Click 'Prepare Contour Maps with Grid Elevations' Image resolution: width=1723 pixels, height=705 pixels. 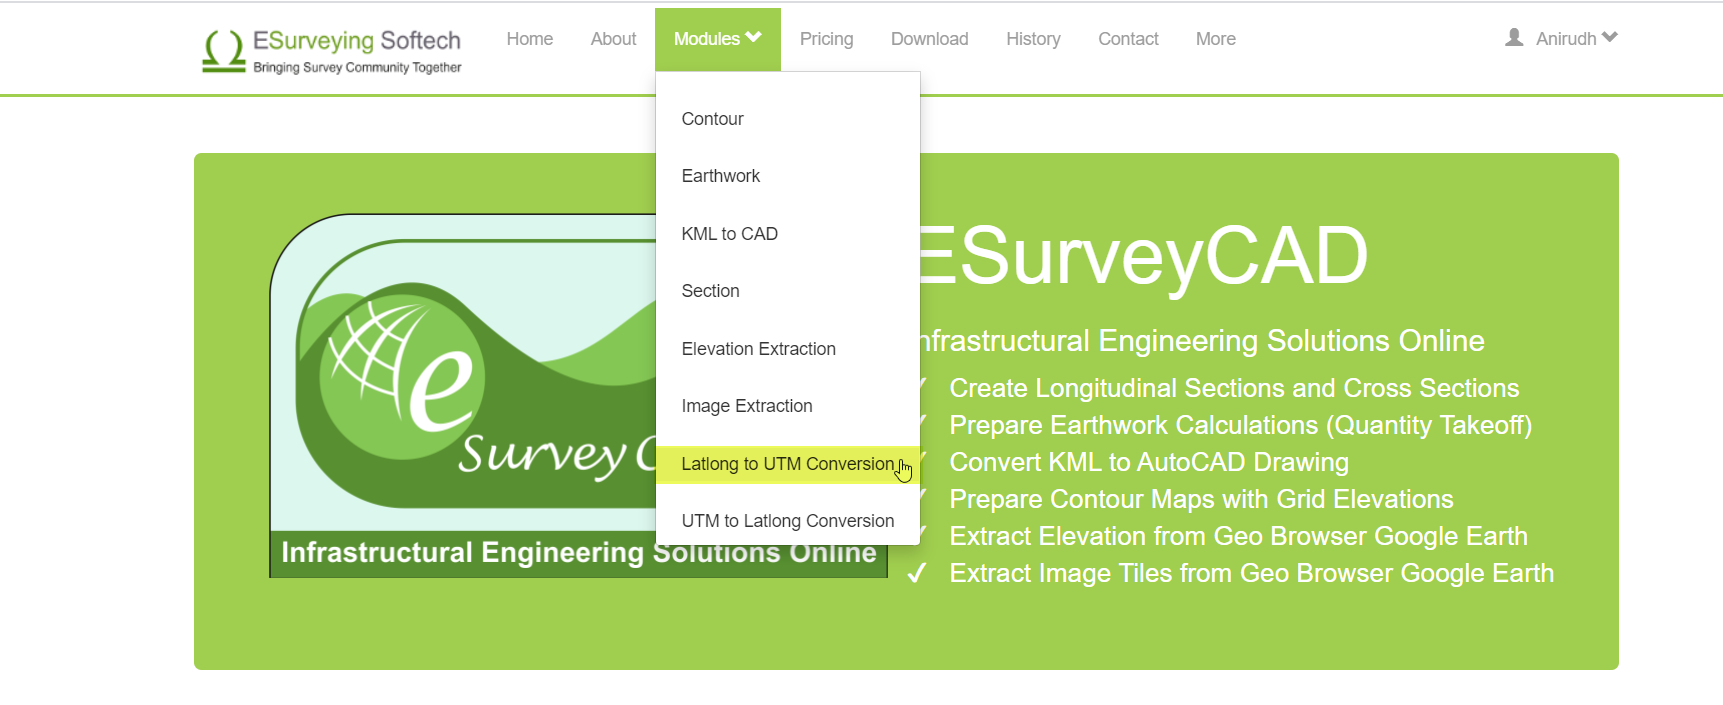1201,499
